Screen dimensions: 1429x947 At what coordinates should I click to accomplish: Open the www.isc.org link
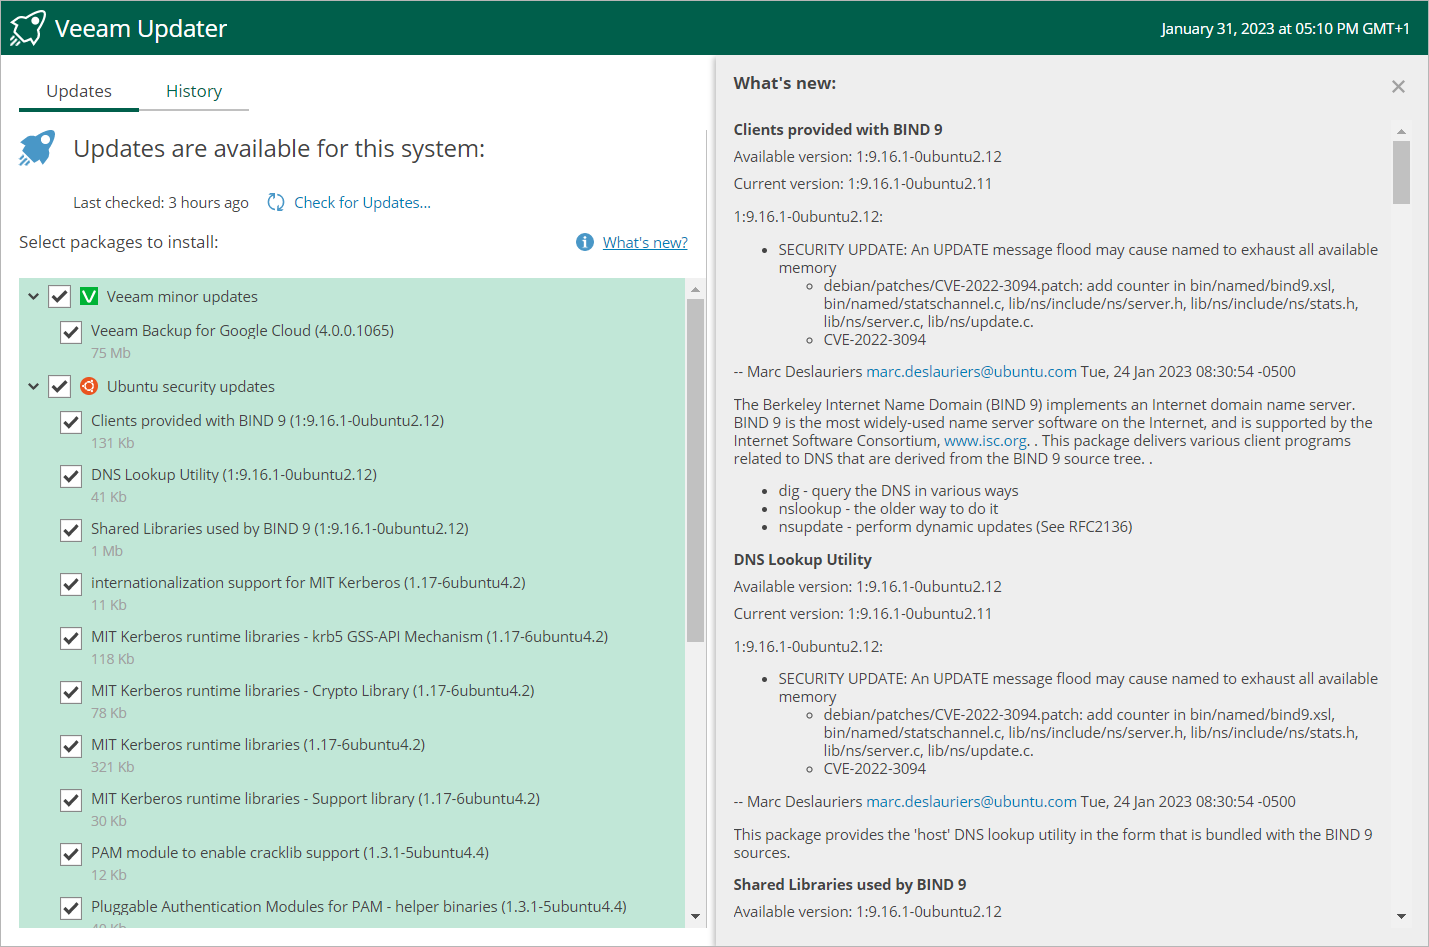tap(985, 440)
